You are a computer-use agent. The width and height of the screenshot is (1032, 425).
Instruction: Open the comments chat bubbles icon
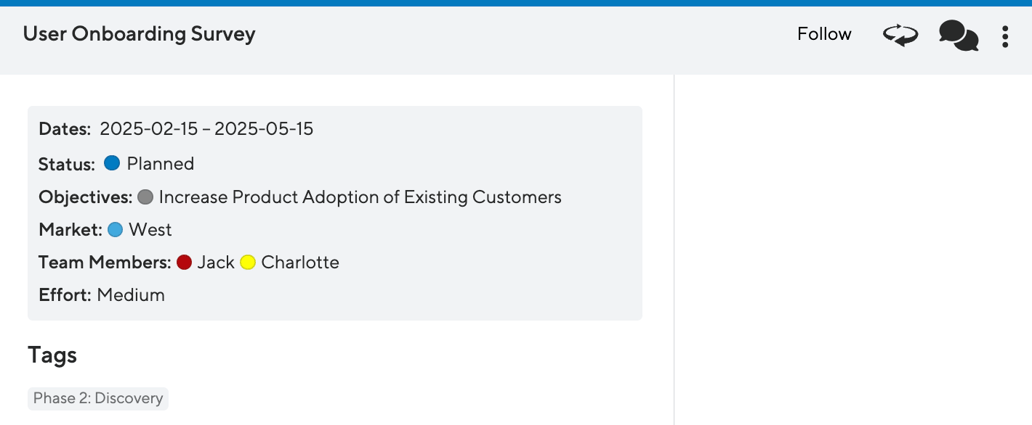pos(958,36)
